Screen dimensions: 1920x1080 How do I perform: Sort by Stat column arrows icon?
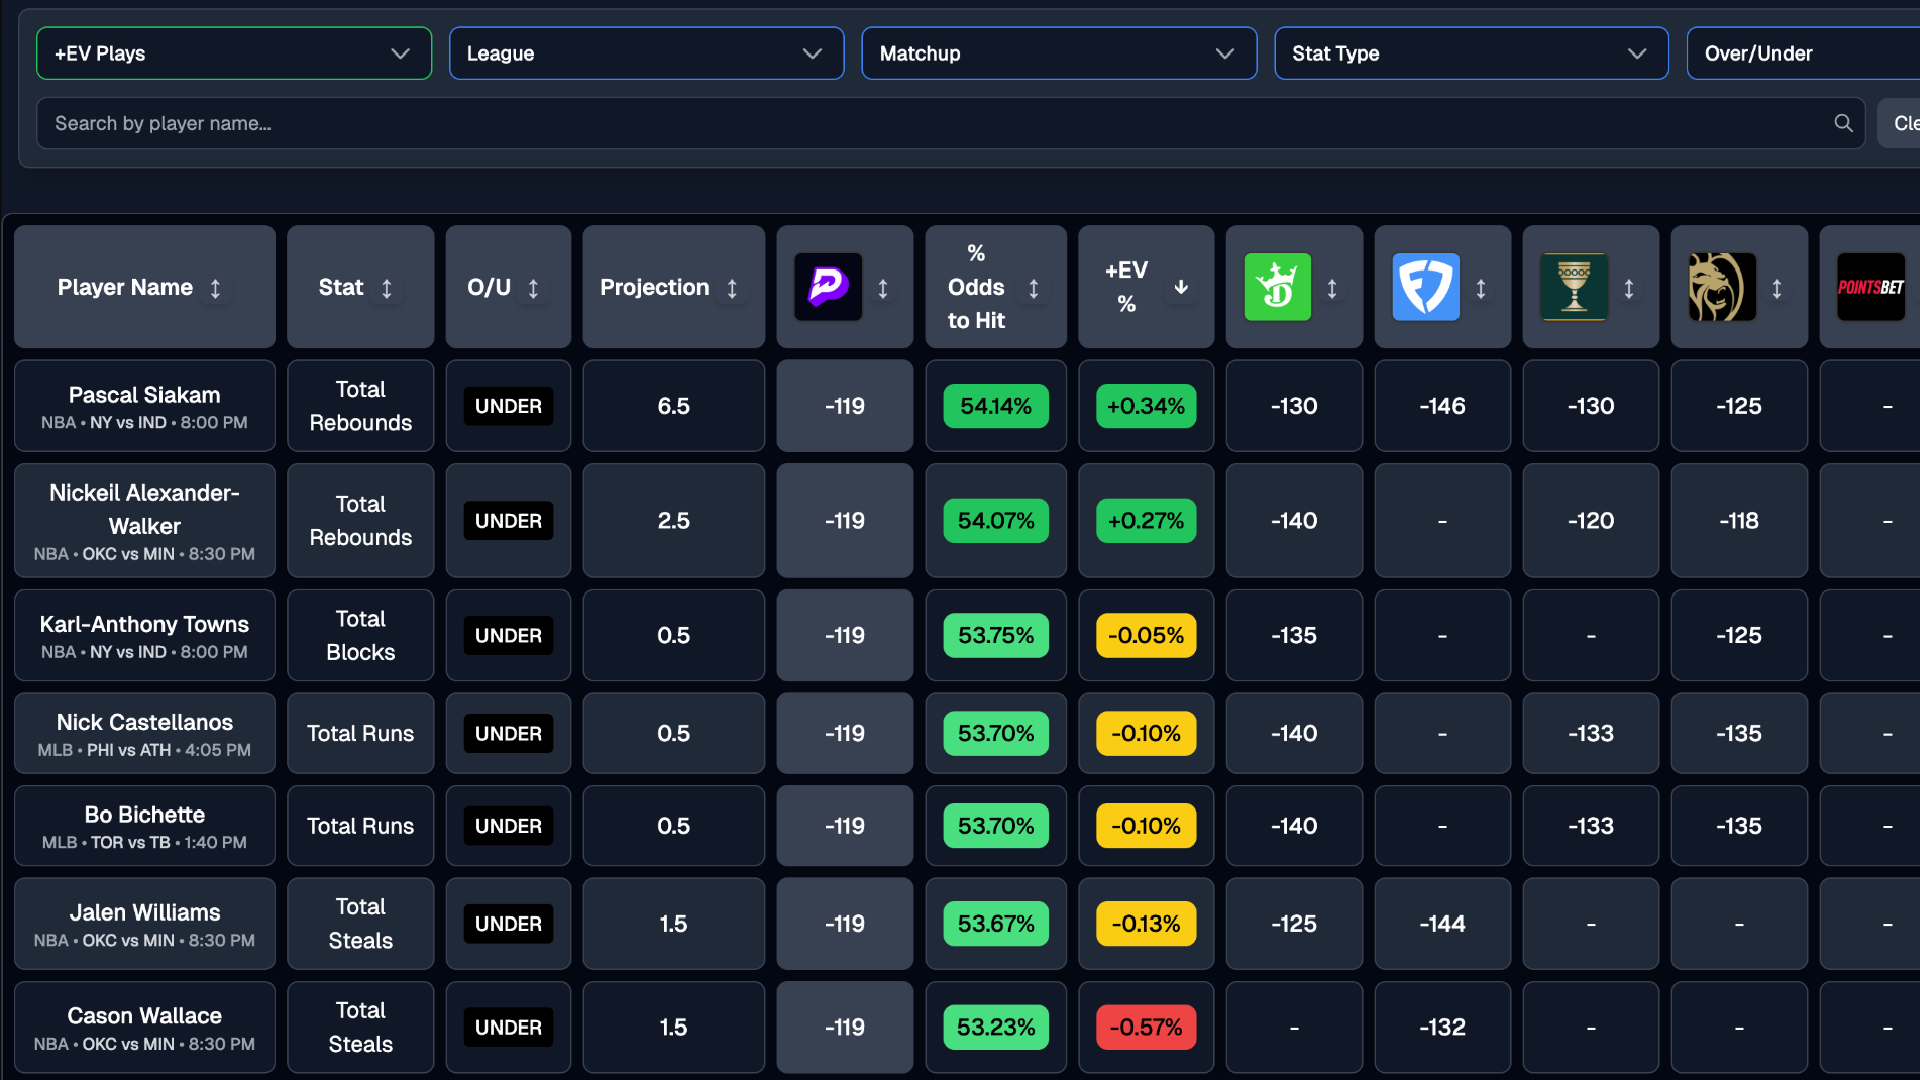pyautogui.click(x=387, y=288)
